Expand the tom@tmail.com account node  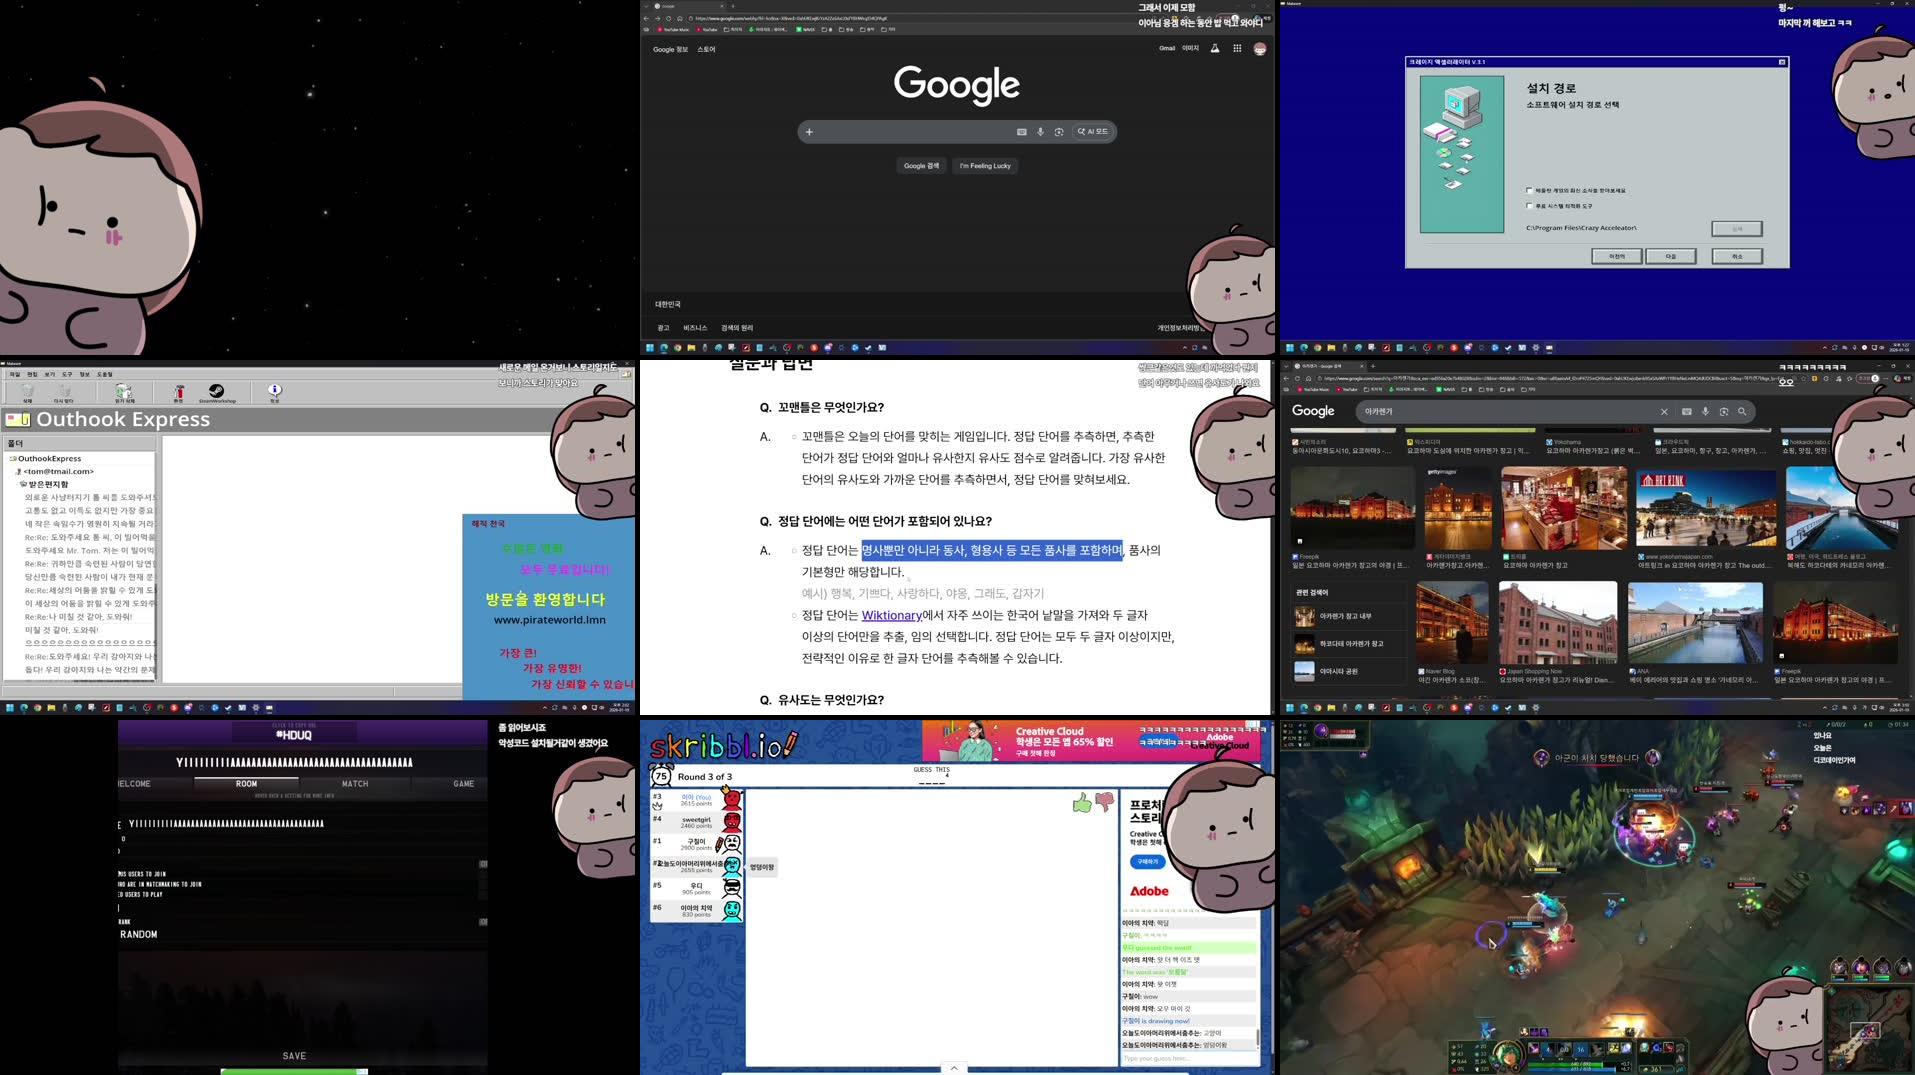(22, 471)
